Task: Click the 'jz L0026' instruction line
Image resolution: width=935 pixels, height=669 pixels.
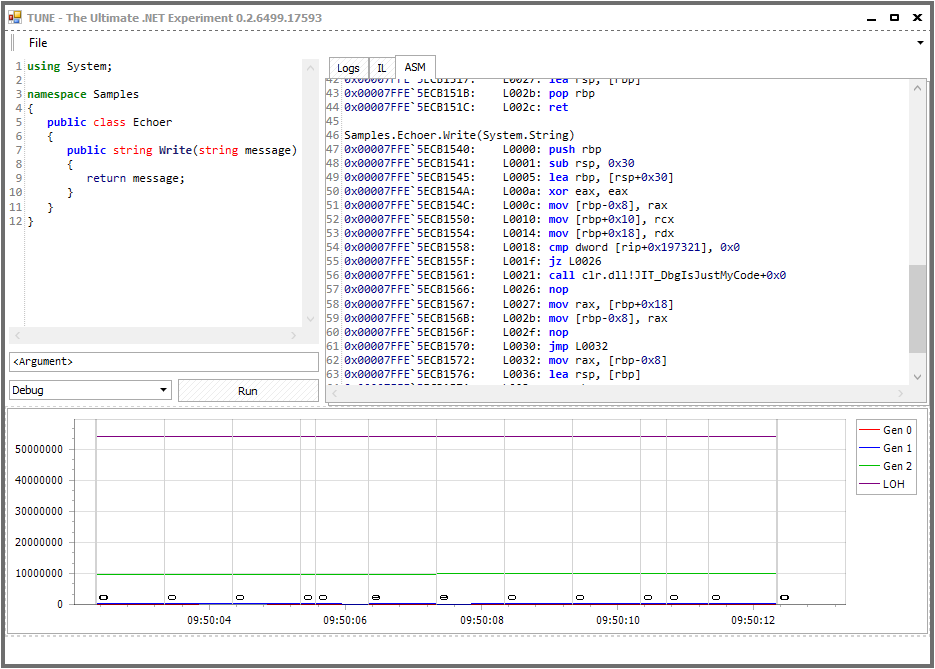Action: click(x=575, y=261)
